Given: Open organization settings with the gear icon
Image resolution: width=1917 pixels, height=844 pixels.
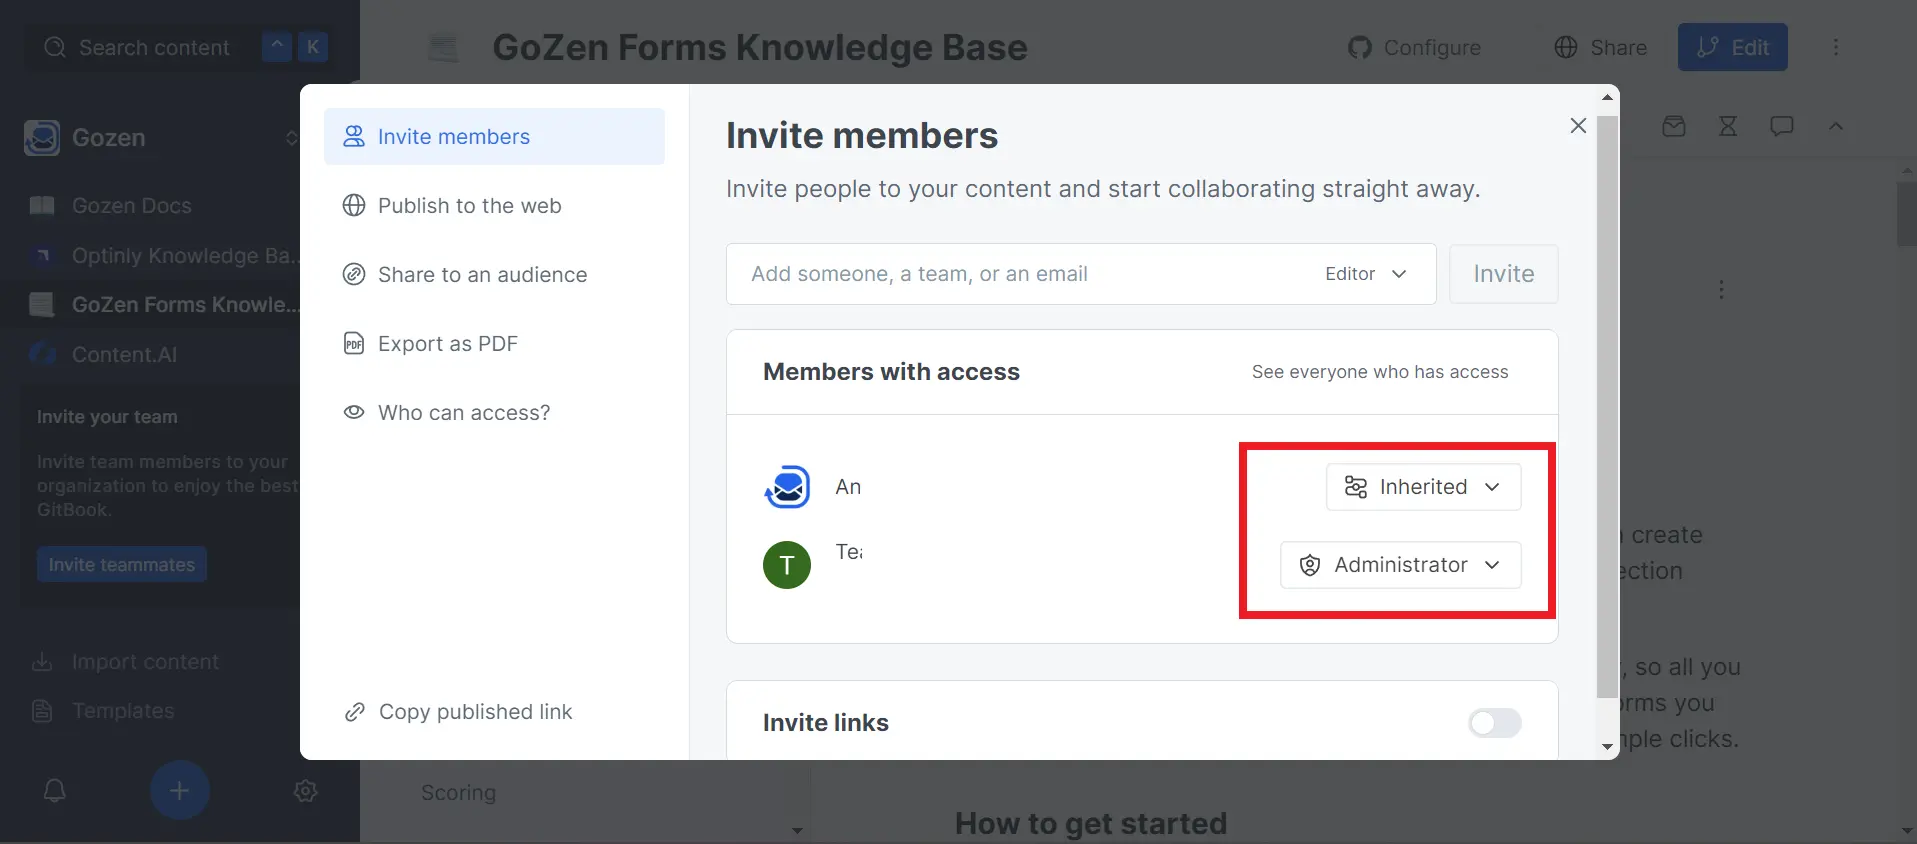Looking at the screenshot, I should [305, 790].
